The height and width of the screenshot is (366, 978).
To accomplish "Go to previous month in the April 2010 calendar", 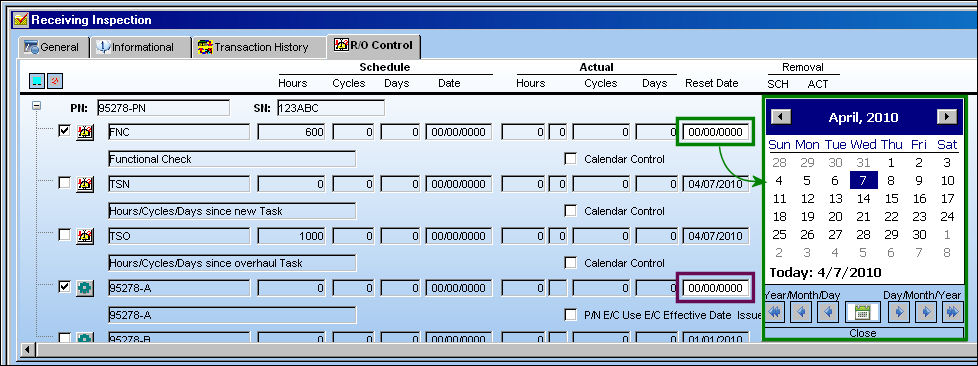I will click(781, 117).
